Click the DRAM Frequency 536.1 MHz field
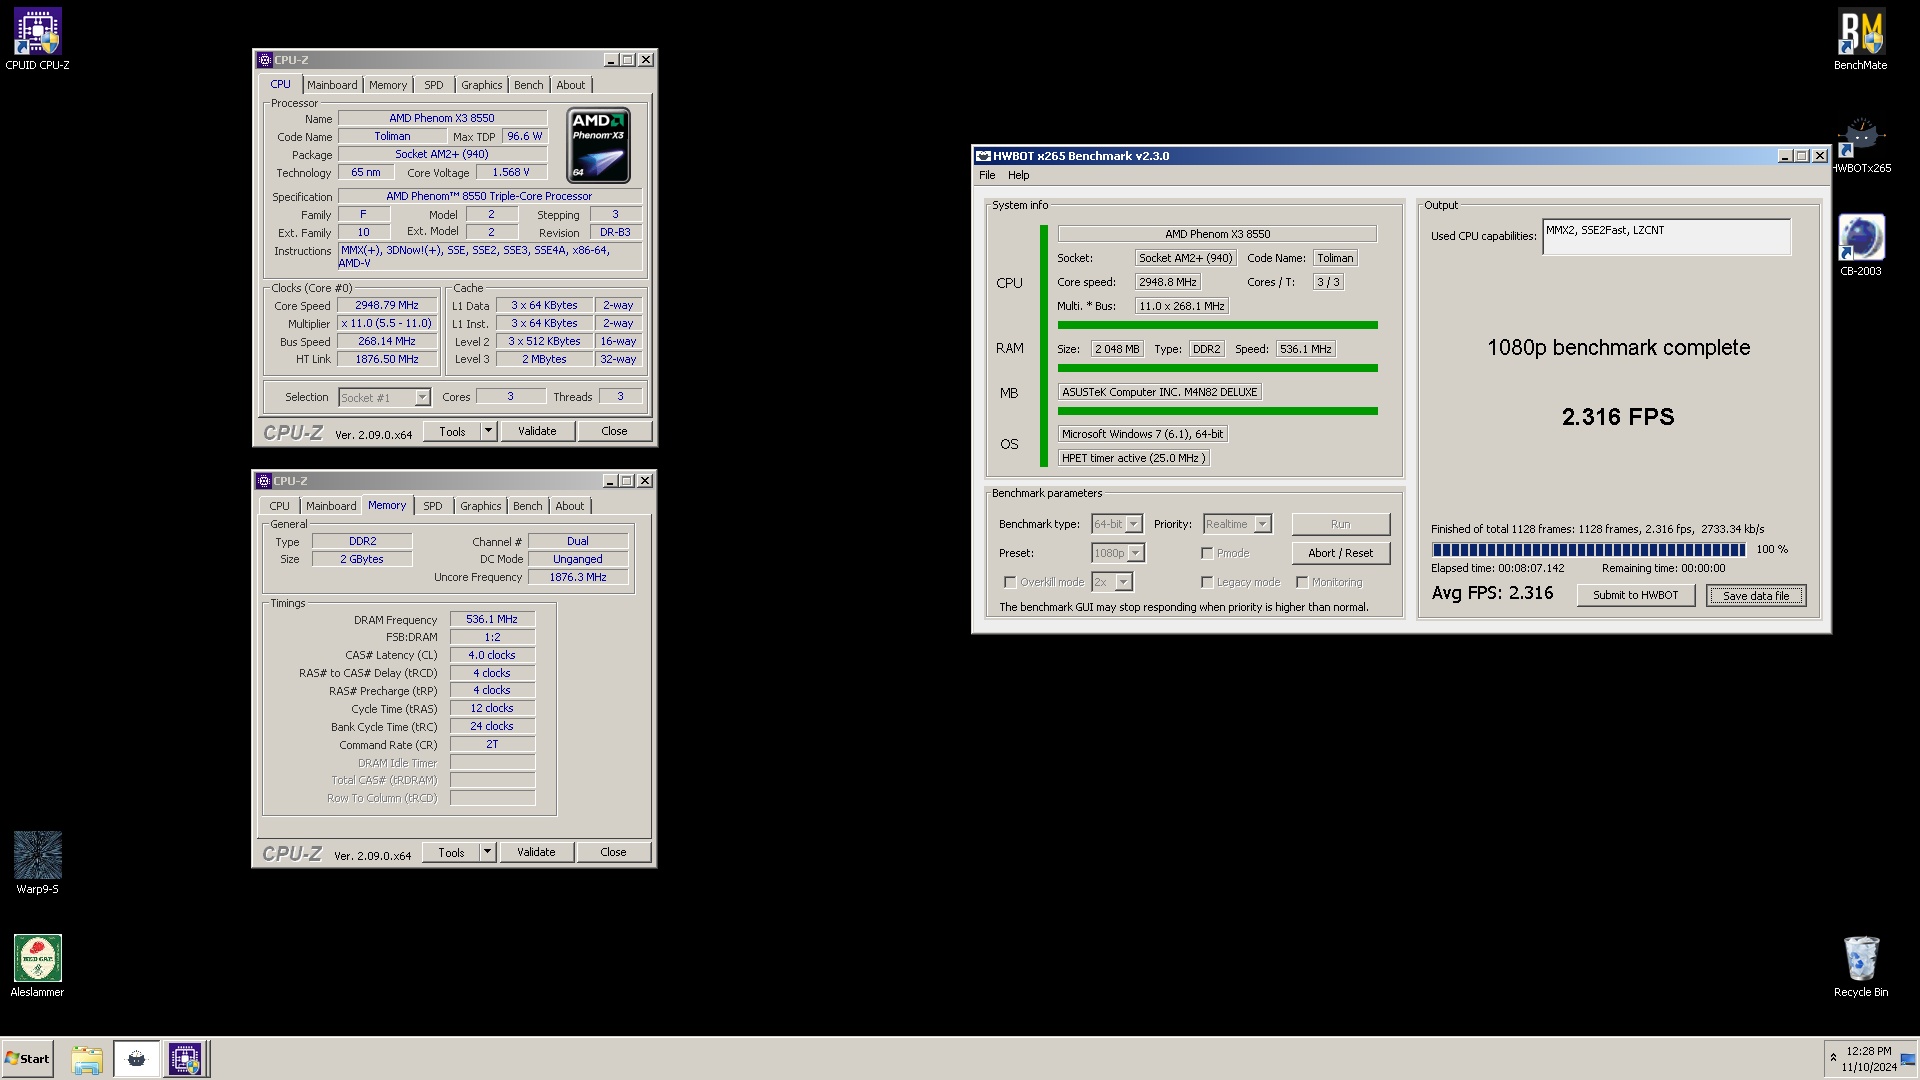This screenshot has height=1080, width=1920. point(492,620)
